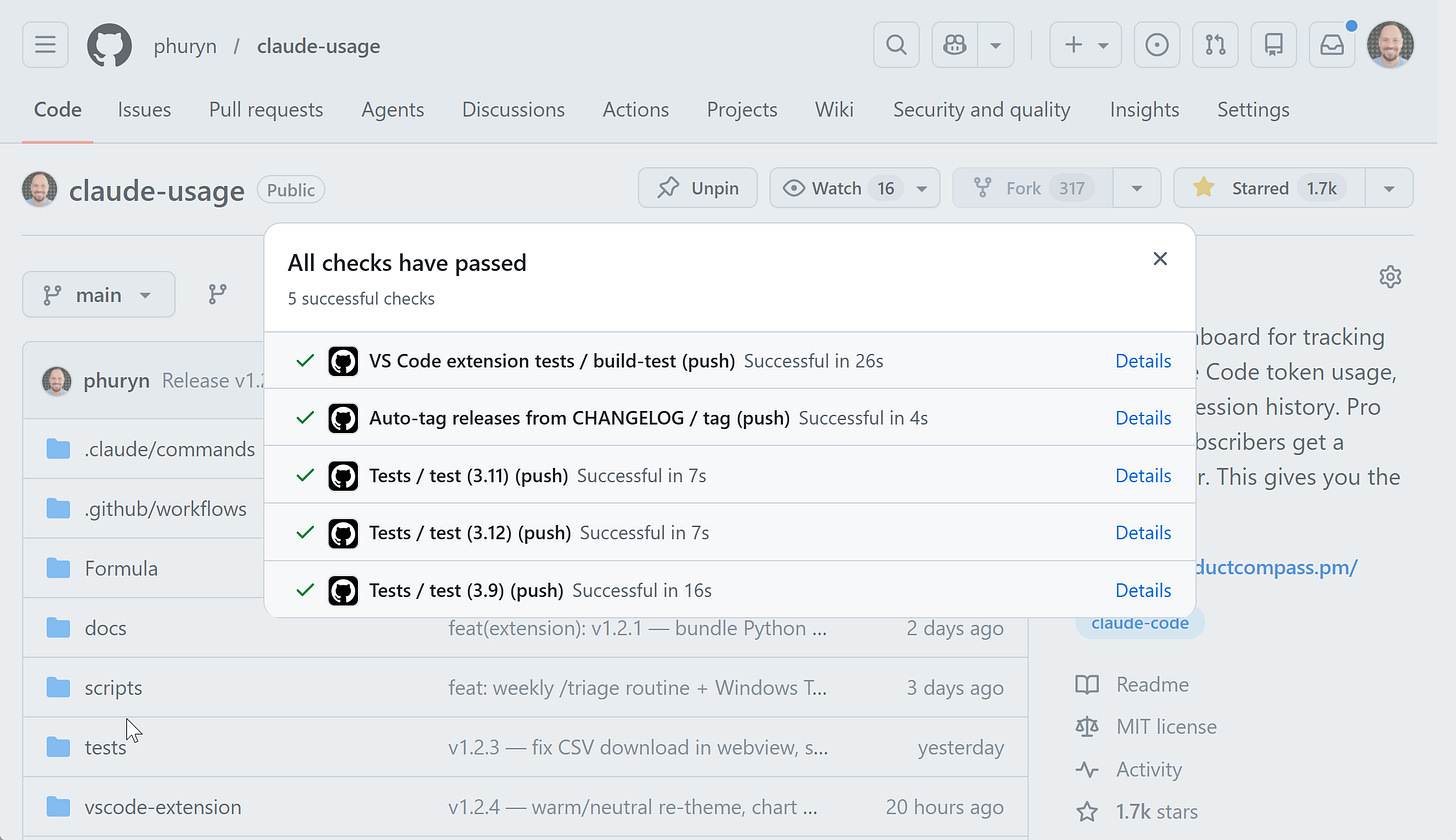Click the phuryn owner link in breadcrumb

[x=185, y=46]
